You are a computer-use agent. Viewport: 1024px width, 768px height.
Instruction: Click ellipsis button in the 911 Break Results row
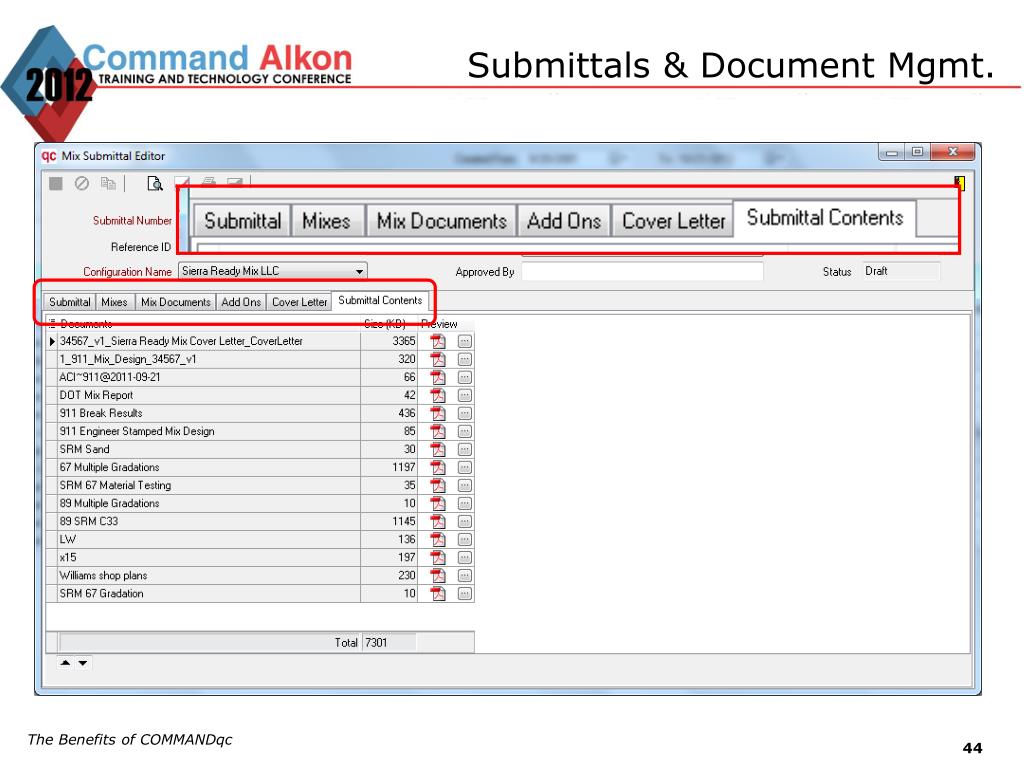click(464, 413)
